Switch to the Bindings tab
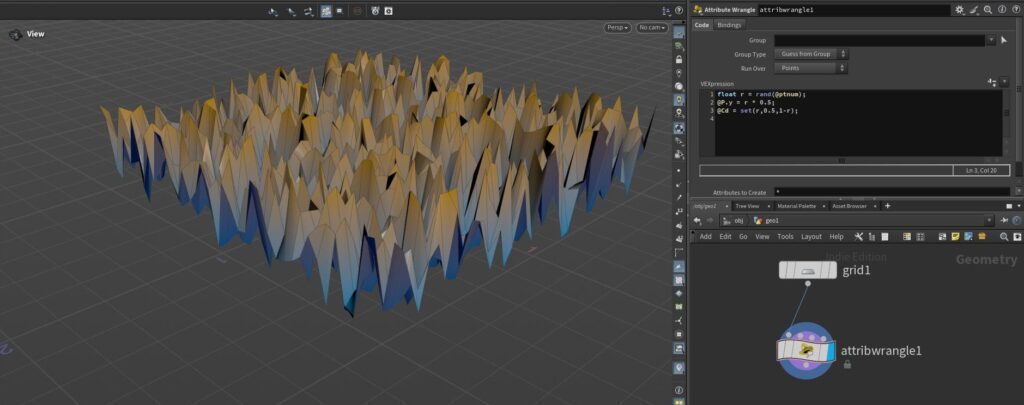 pos(729,25)
